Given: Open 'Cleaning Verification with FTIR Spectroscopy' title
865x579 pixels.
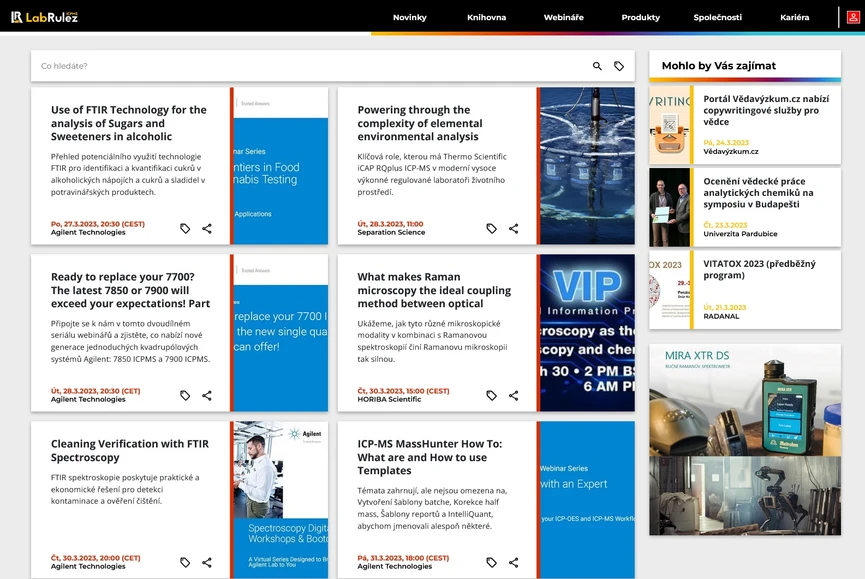Looking at the screenshot, I should point(130,451).
